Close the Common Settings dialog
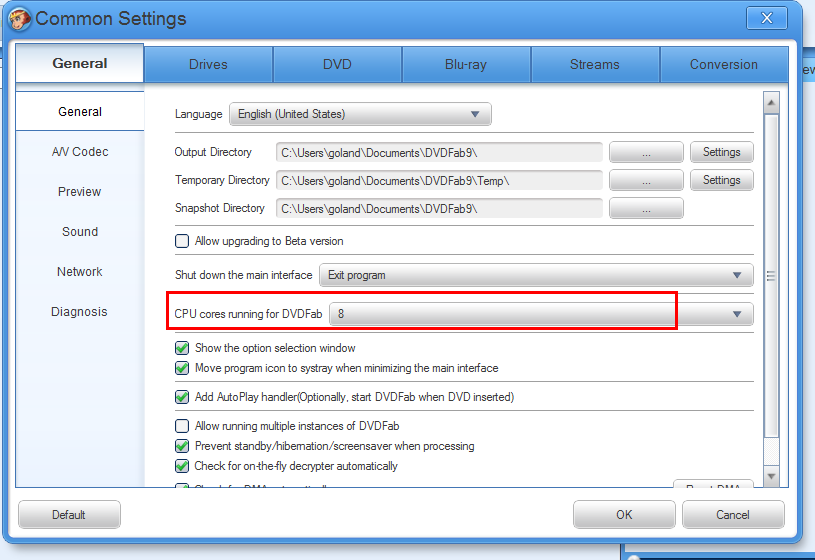815x560 pixels. click(x=767, y=18)
